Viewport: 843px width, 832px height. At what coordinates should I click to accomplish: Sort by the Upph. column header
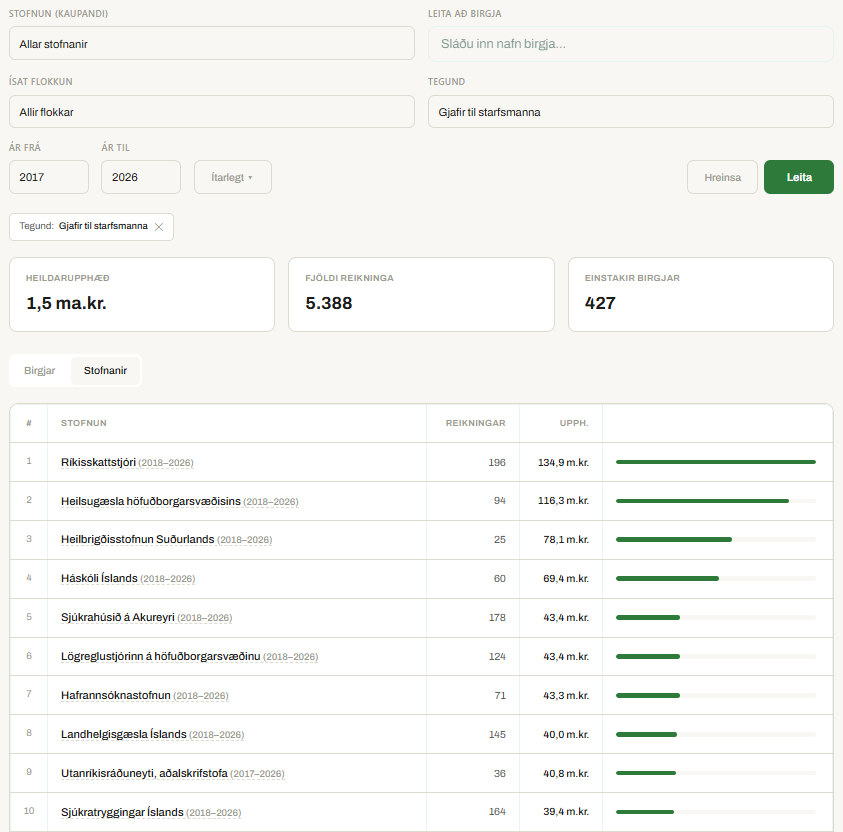[x=574, y=423]
